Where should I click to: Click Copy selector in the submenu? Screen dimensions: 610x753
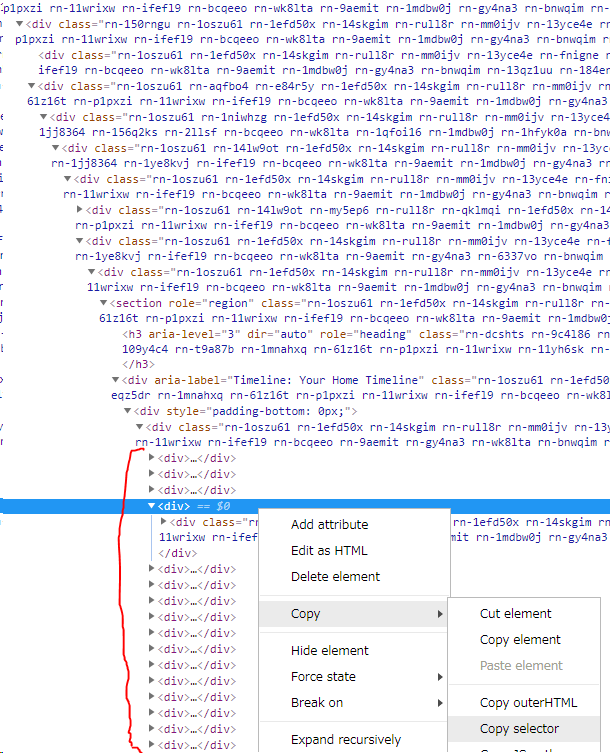point(519,729)
